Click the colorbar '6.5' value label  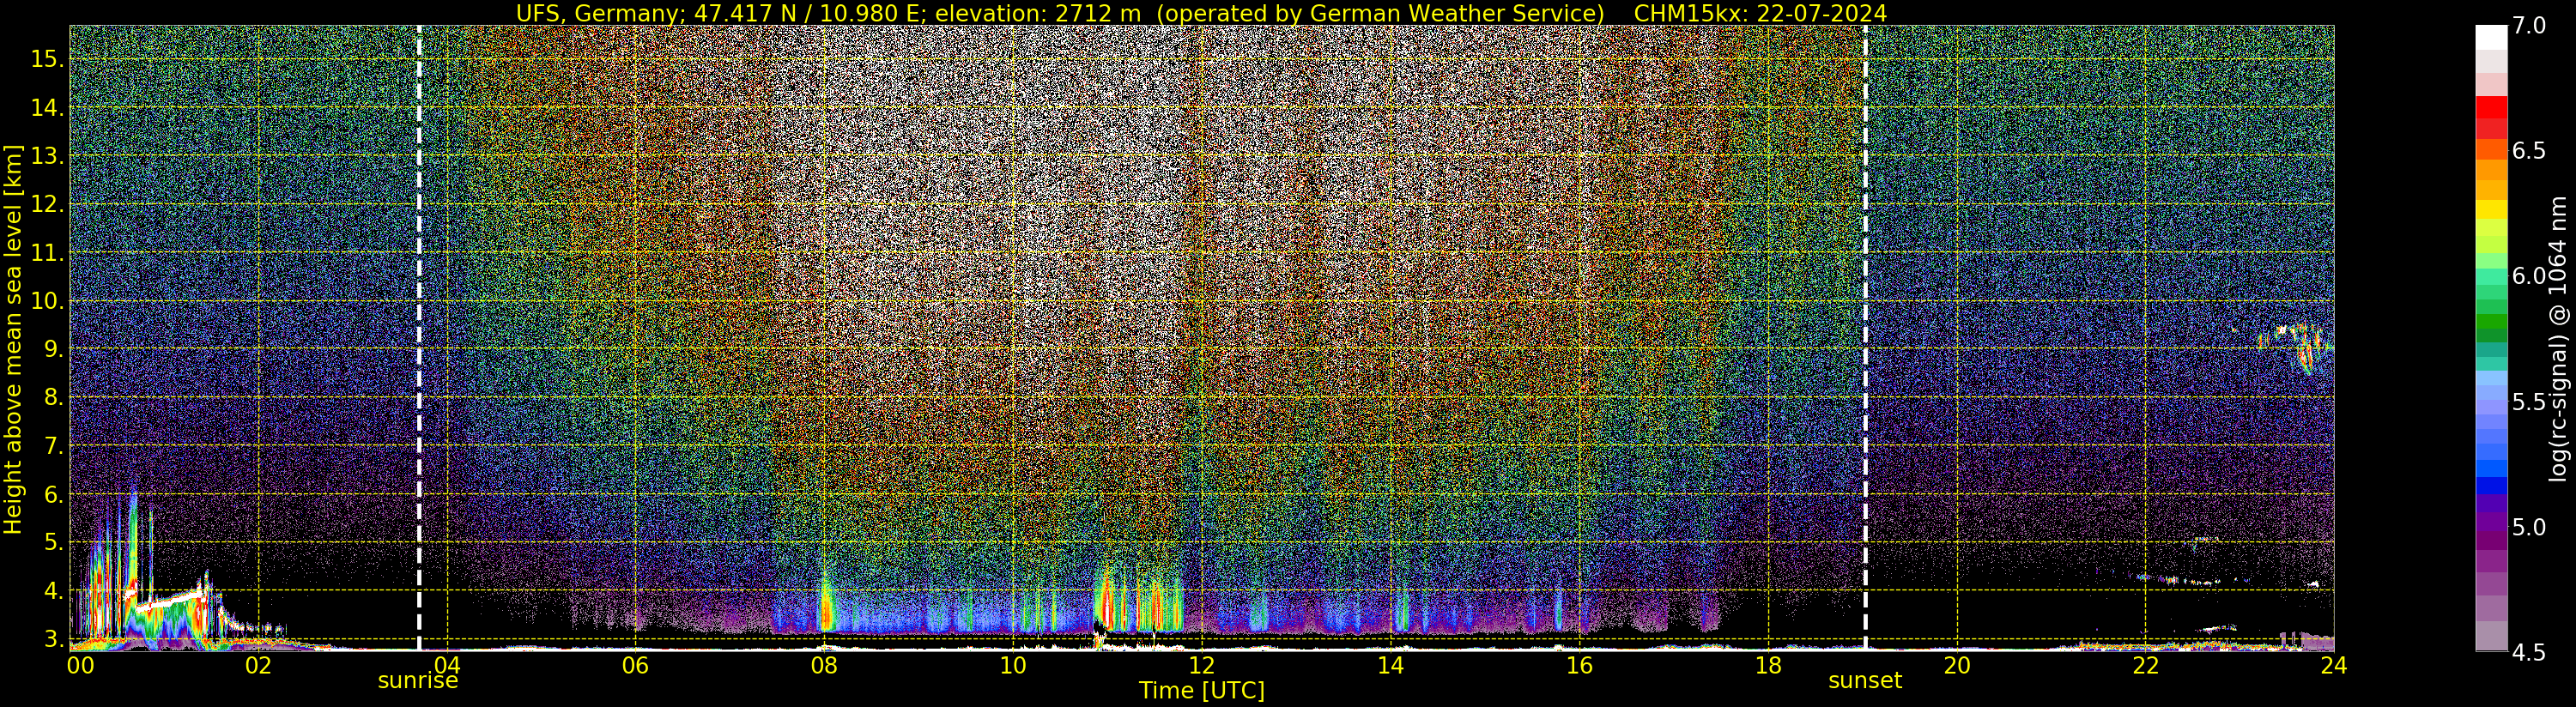click(2529, 151)
